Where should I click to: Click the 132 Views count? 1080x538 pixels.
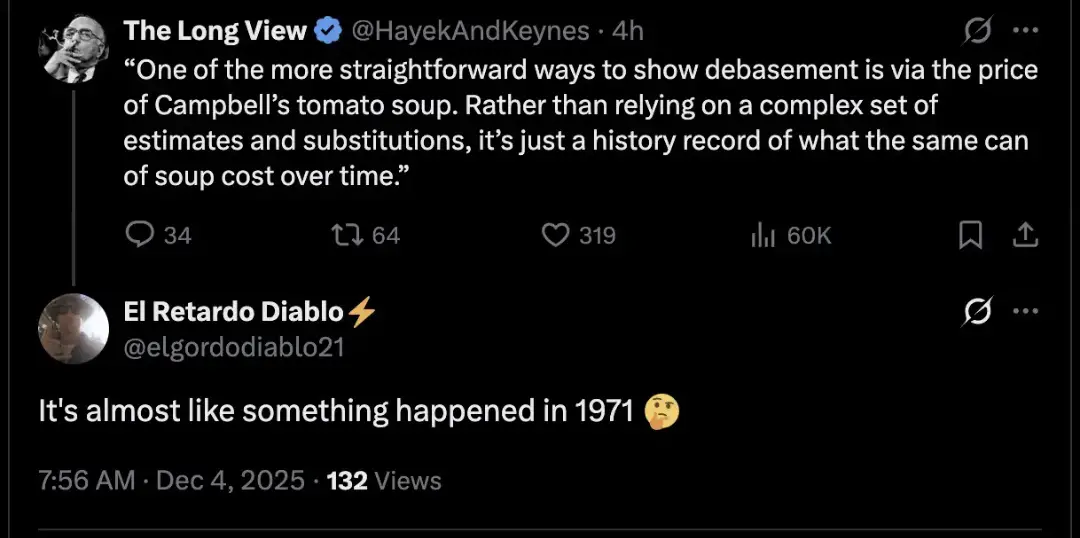(384, 480)
